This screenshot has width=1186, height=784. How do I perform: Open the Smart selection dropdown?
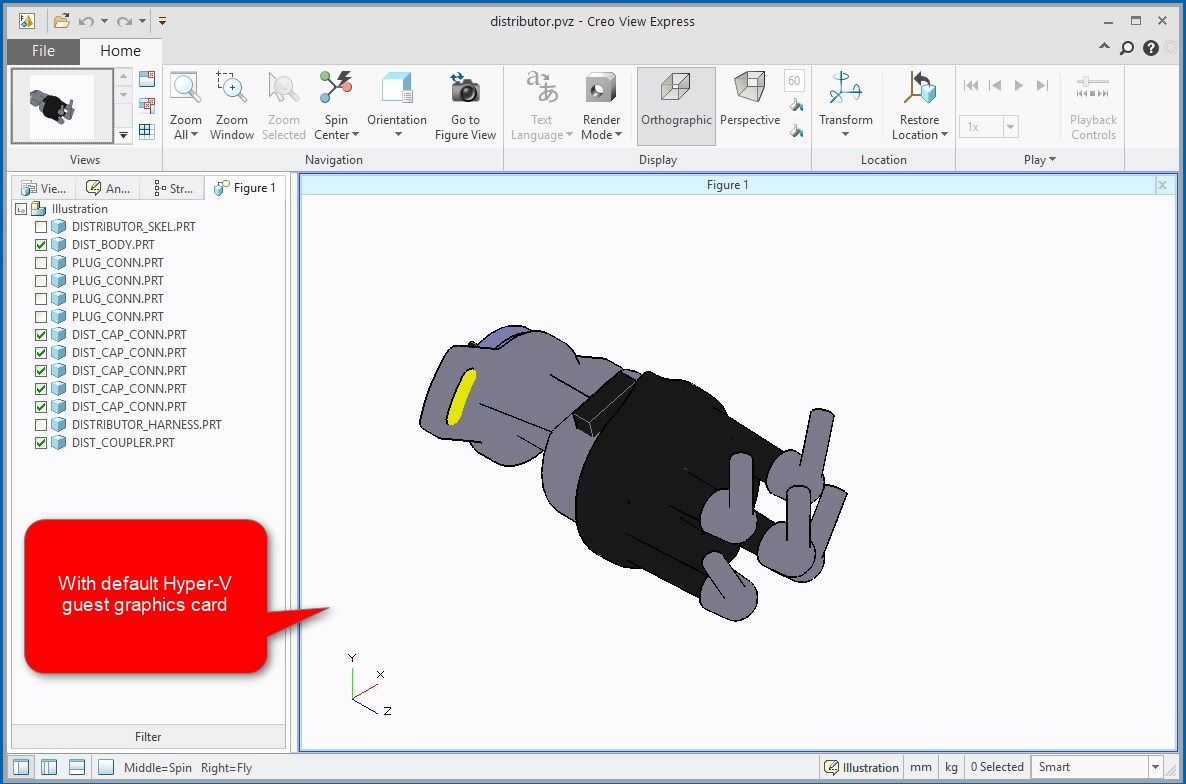click(1155, 767)
